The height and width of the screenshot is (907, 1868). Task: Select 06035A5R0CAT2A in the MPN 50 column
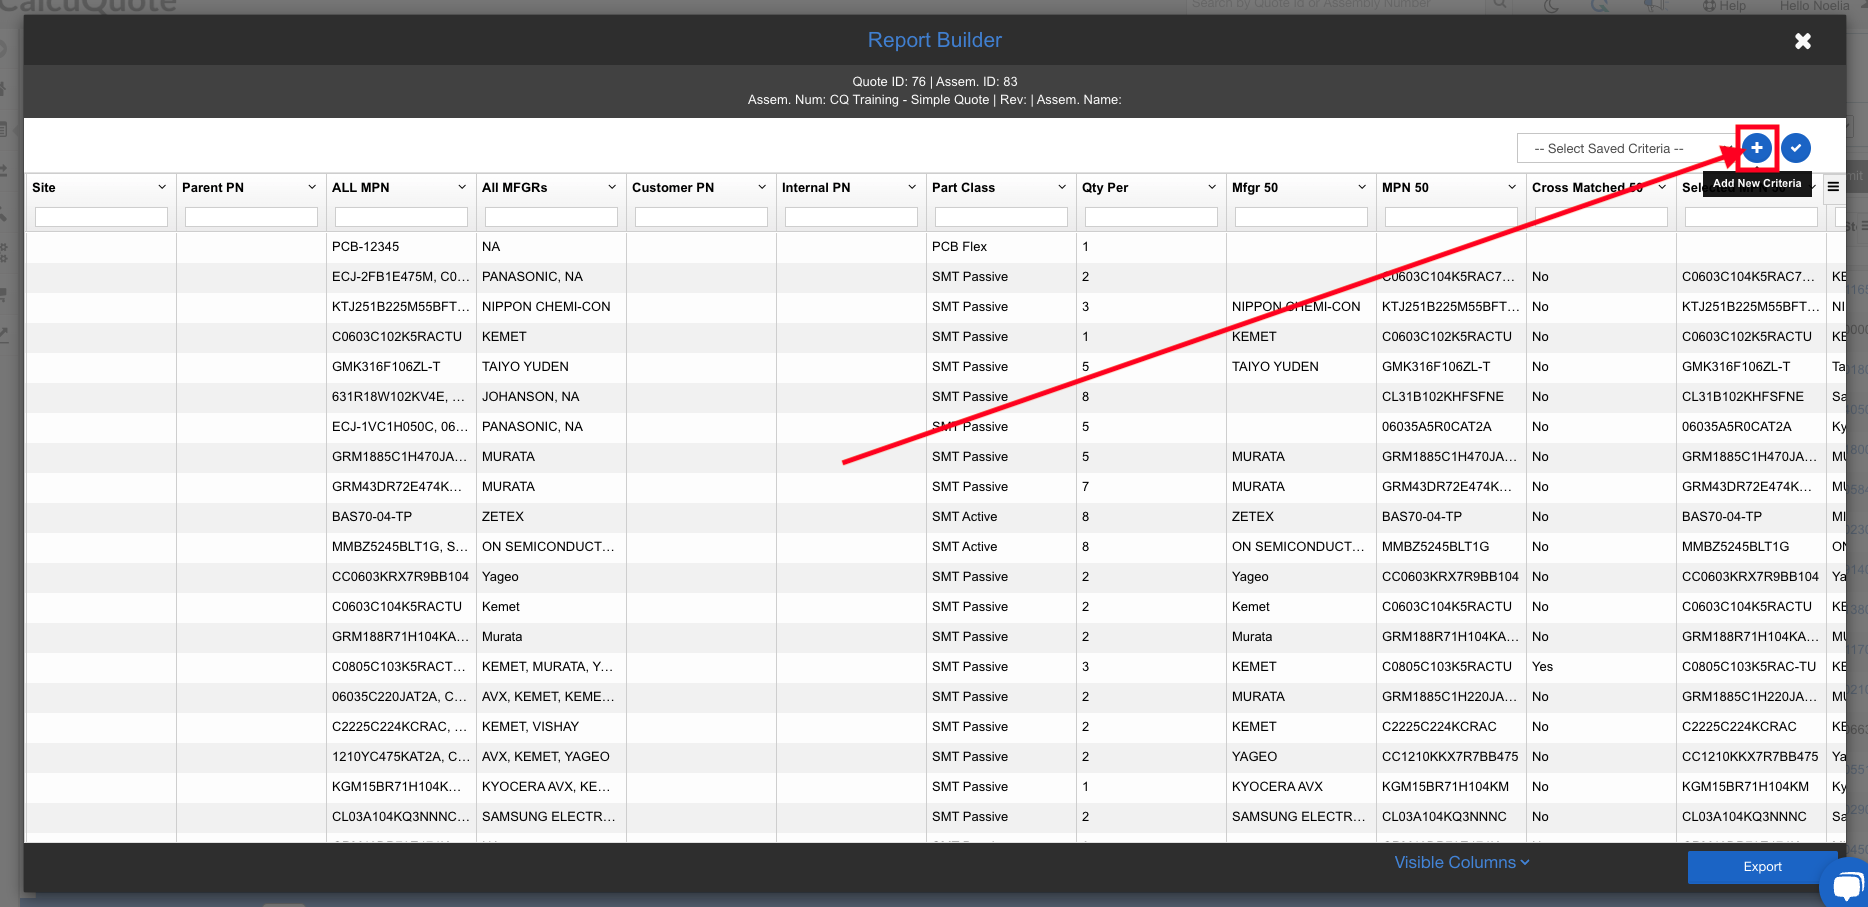[1451, 427]
